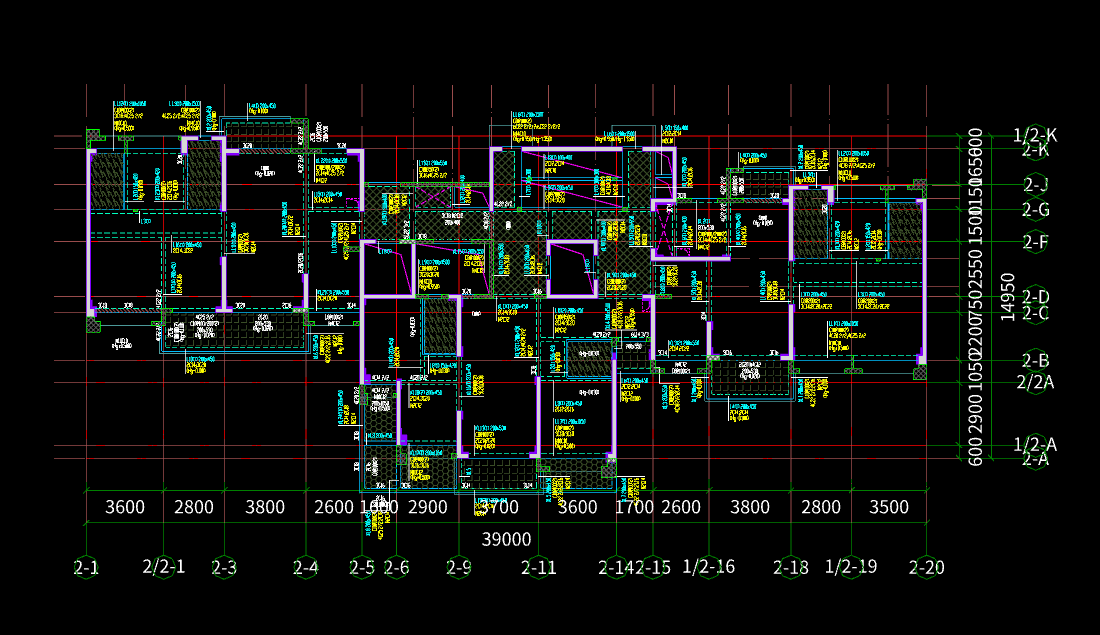This screenshot has width=1100, height=635.
Task: Click the 2-3 axis bubble marker
Action: [224, 567]
